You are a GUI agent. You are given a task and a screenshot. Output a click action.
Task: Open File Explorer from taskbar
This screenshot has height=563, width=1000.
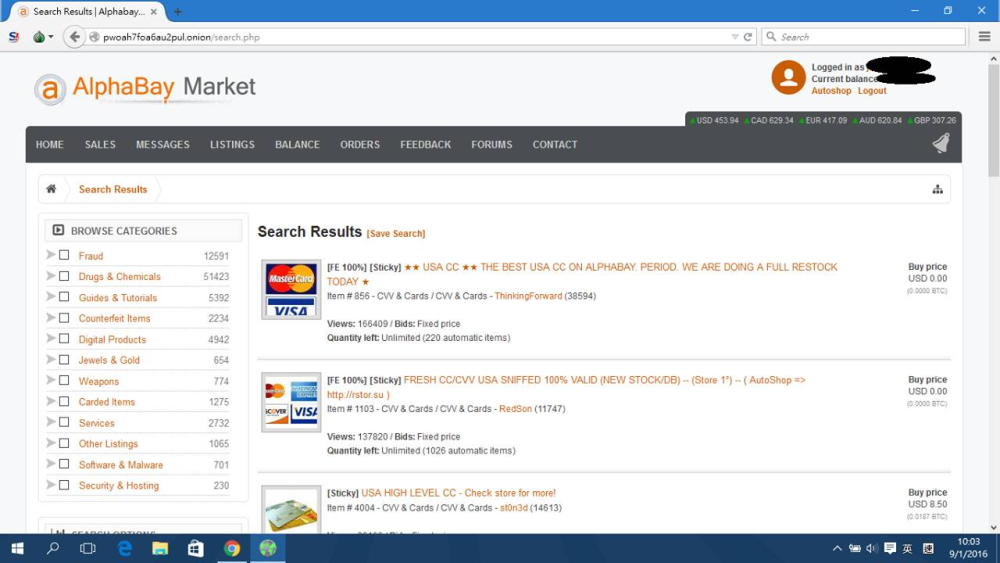[160, 548]
